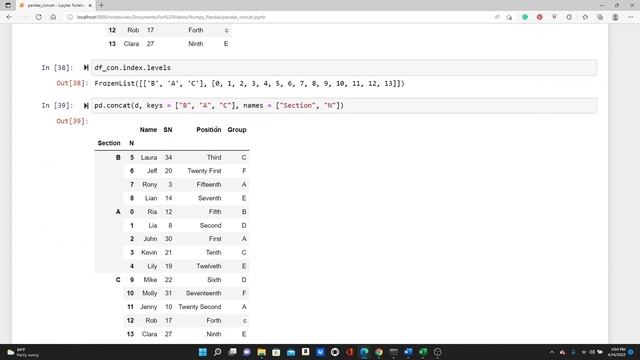Click the Out[38] output prompt
Screen dimensions: 640x360
tap(72, 83)
